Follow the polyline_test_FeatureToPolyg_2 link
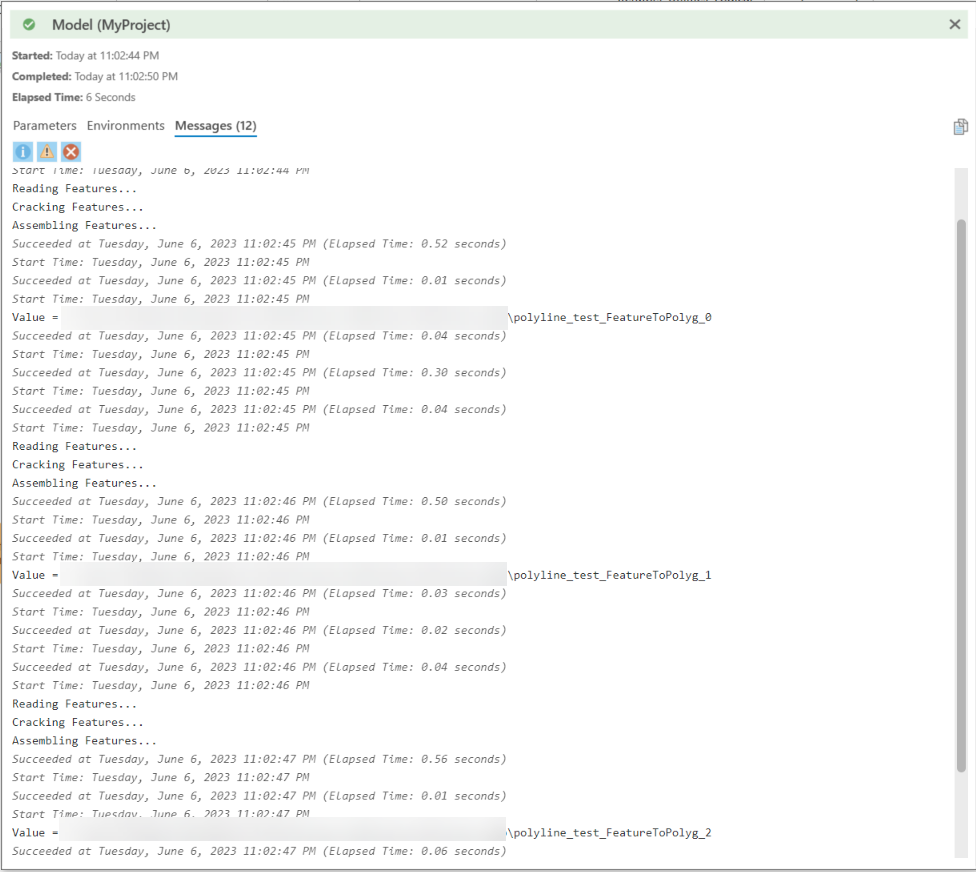 click(x=610, y=832)
